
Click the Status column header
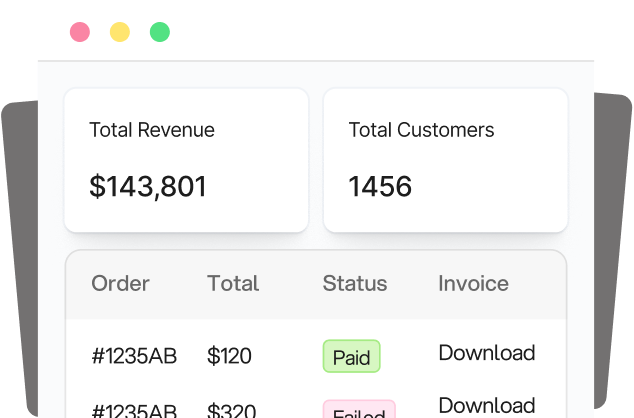[x=354, y=283]
